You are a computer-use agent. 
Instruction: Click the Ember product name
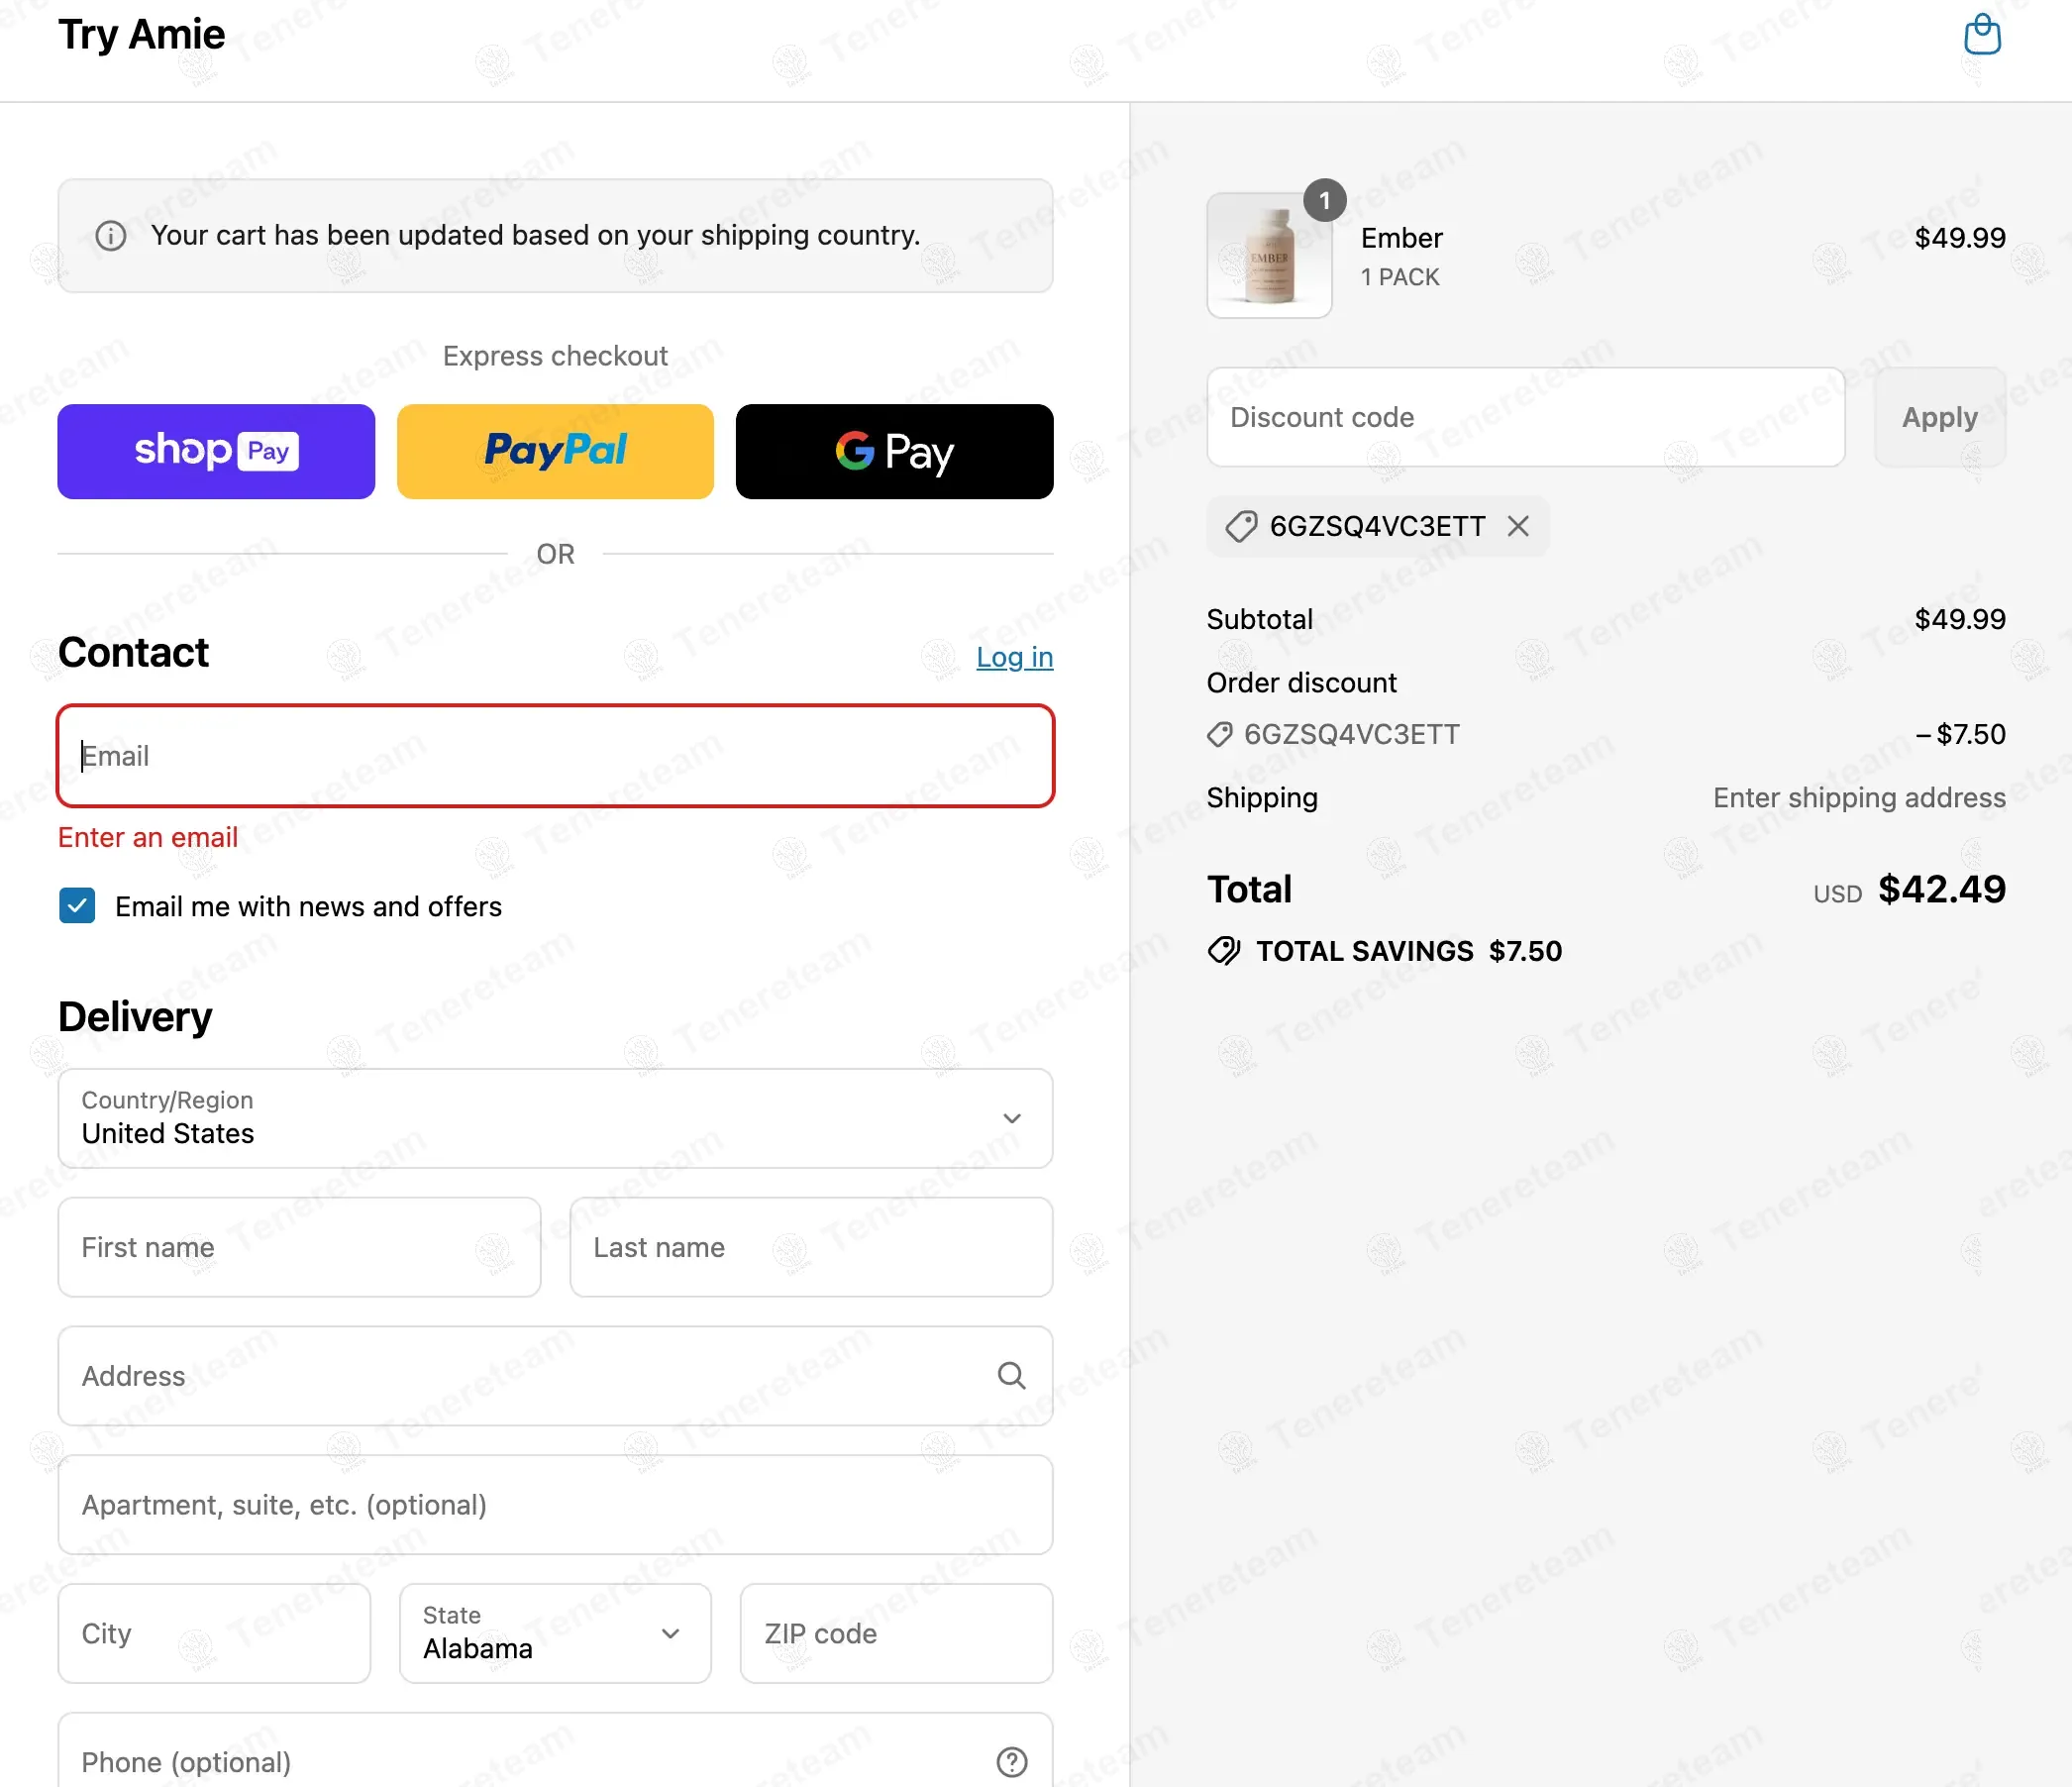[1401, 238]
